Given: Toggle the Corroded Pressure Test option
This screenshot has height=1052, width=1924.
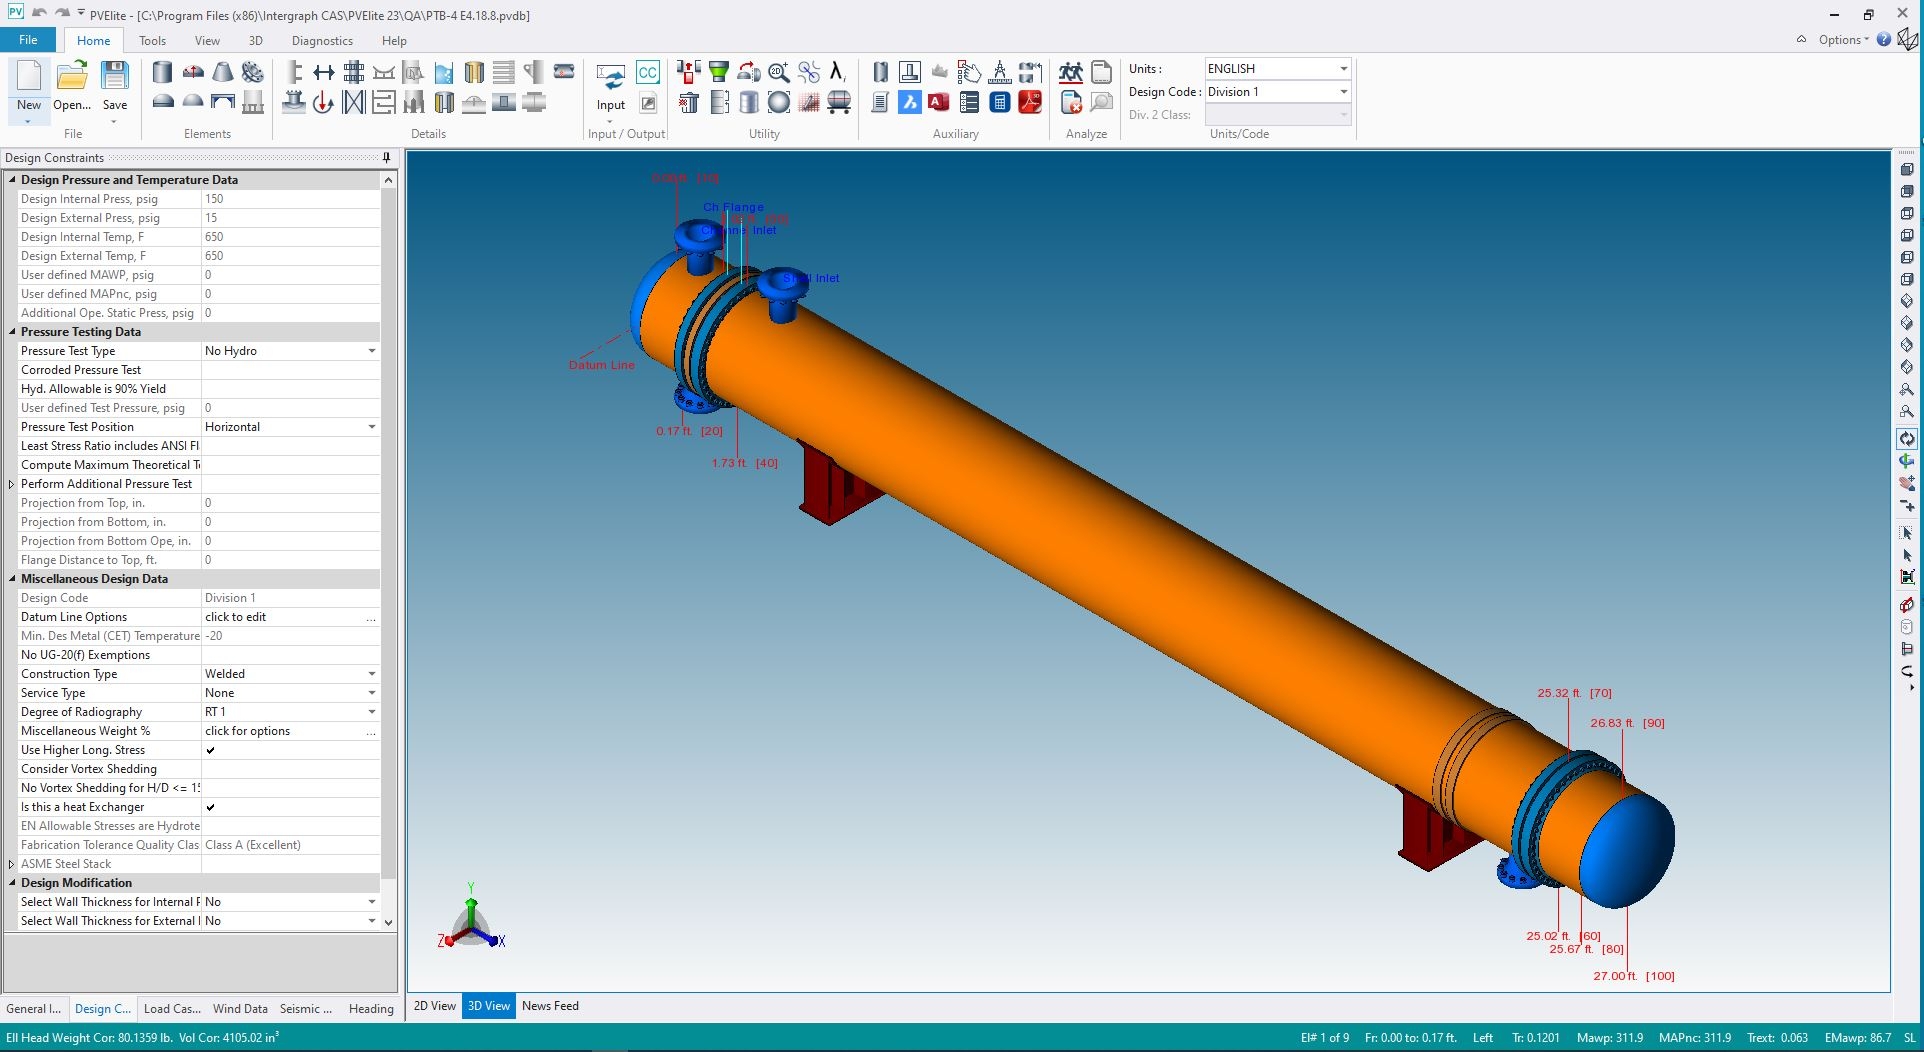Looking at the screenshot, I should pos(290,370).
